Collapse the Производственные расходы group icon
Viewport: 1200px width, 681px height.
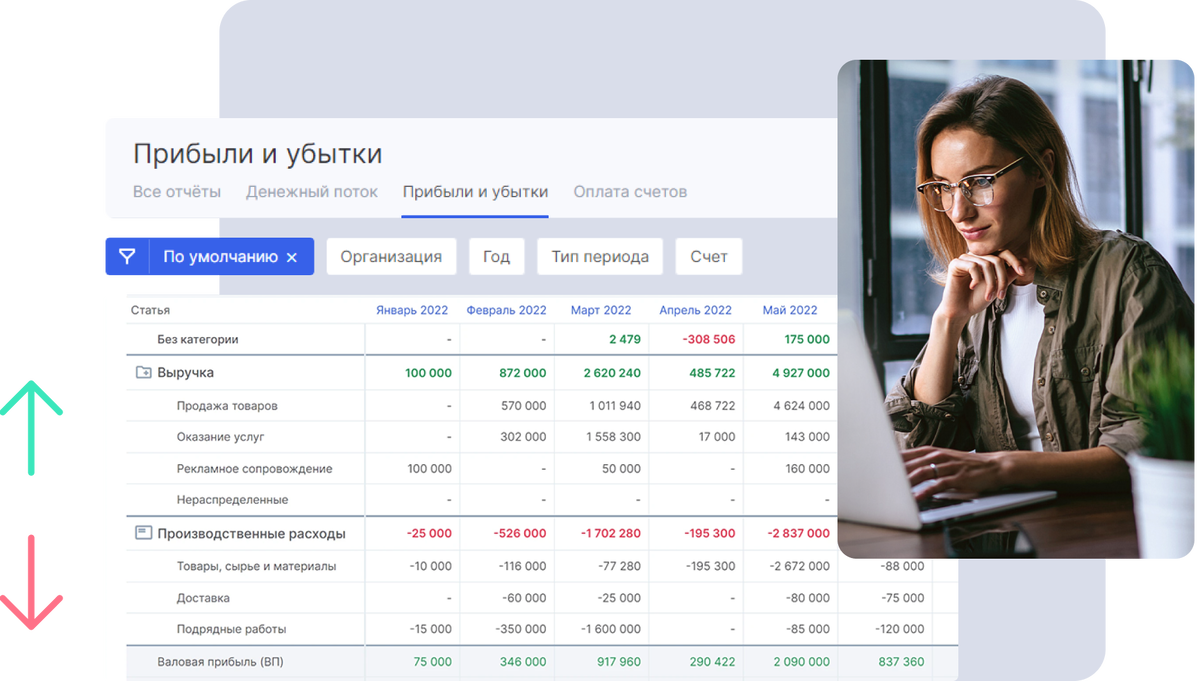tap(143, 533)
